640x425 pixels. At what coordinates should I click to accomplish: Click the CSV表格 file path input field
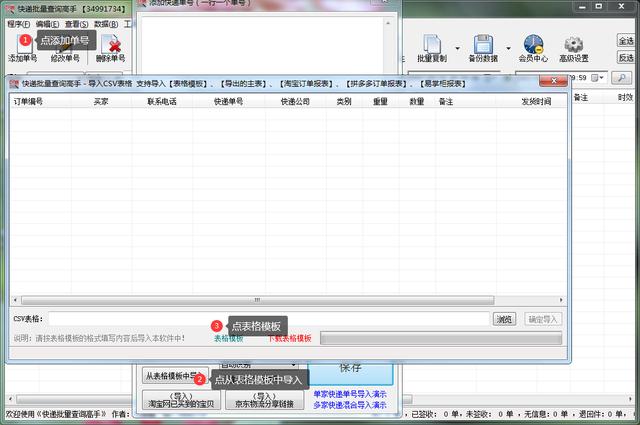[269, 319]
